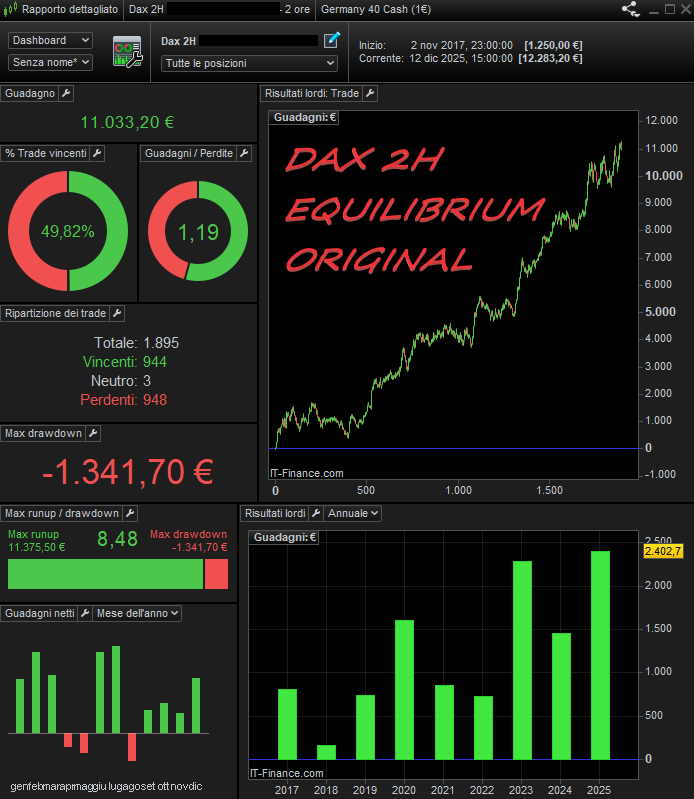Open the Dashboard dropdown
Screen dimensions: 694x799
(x=50, y=40)
